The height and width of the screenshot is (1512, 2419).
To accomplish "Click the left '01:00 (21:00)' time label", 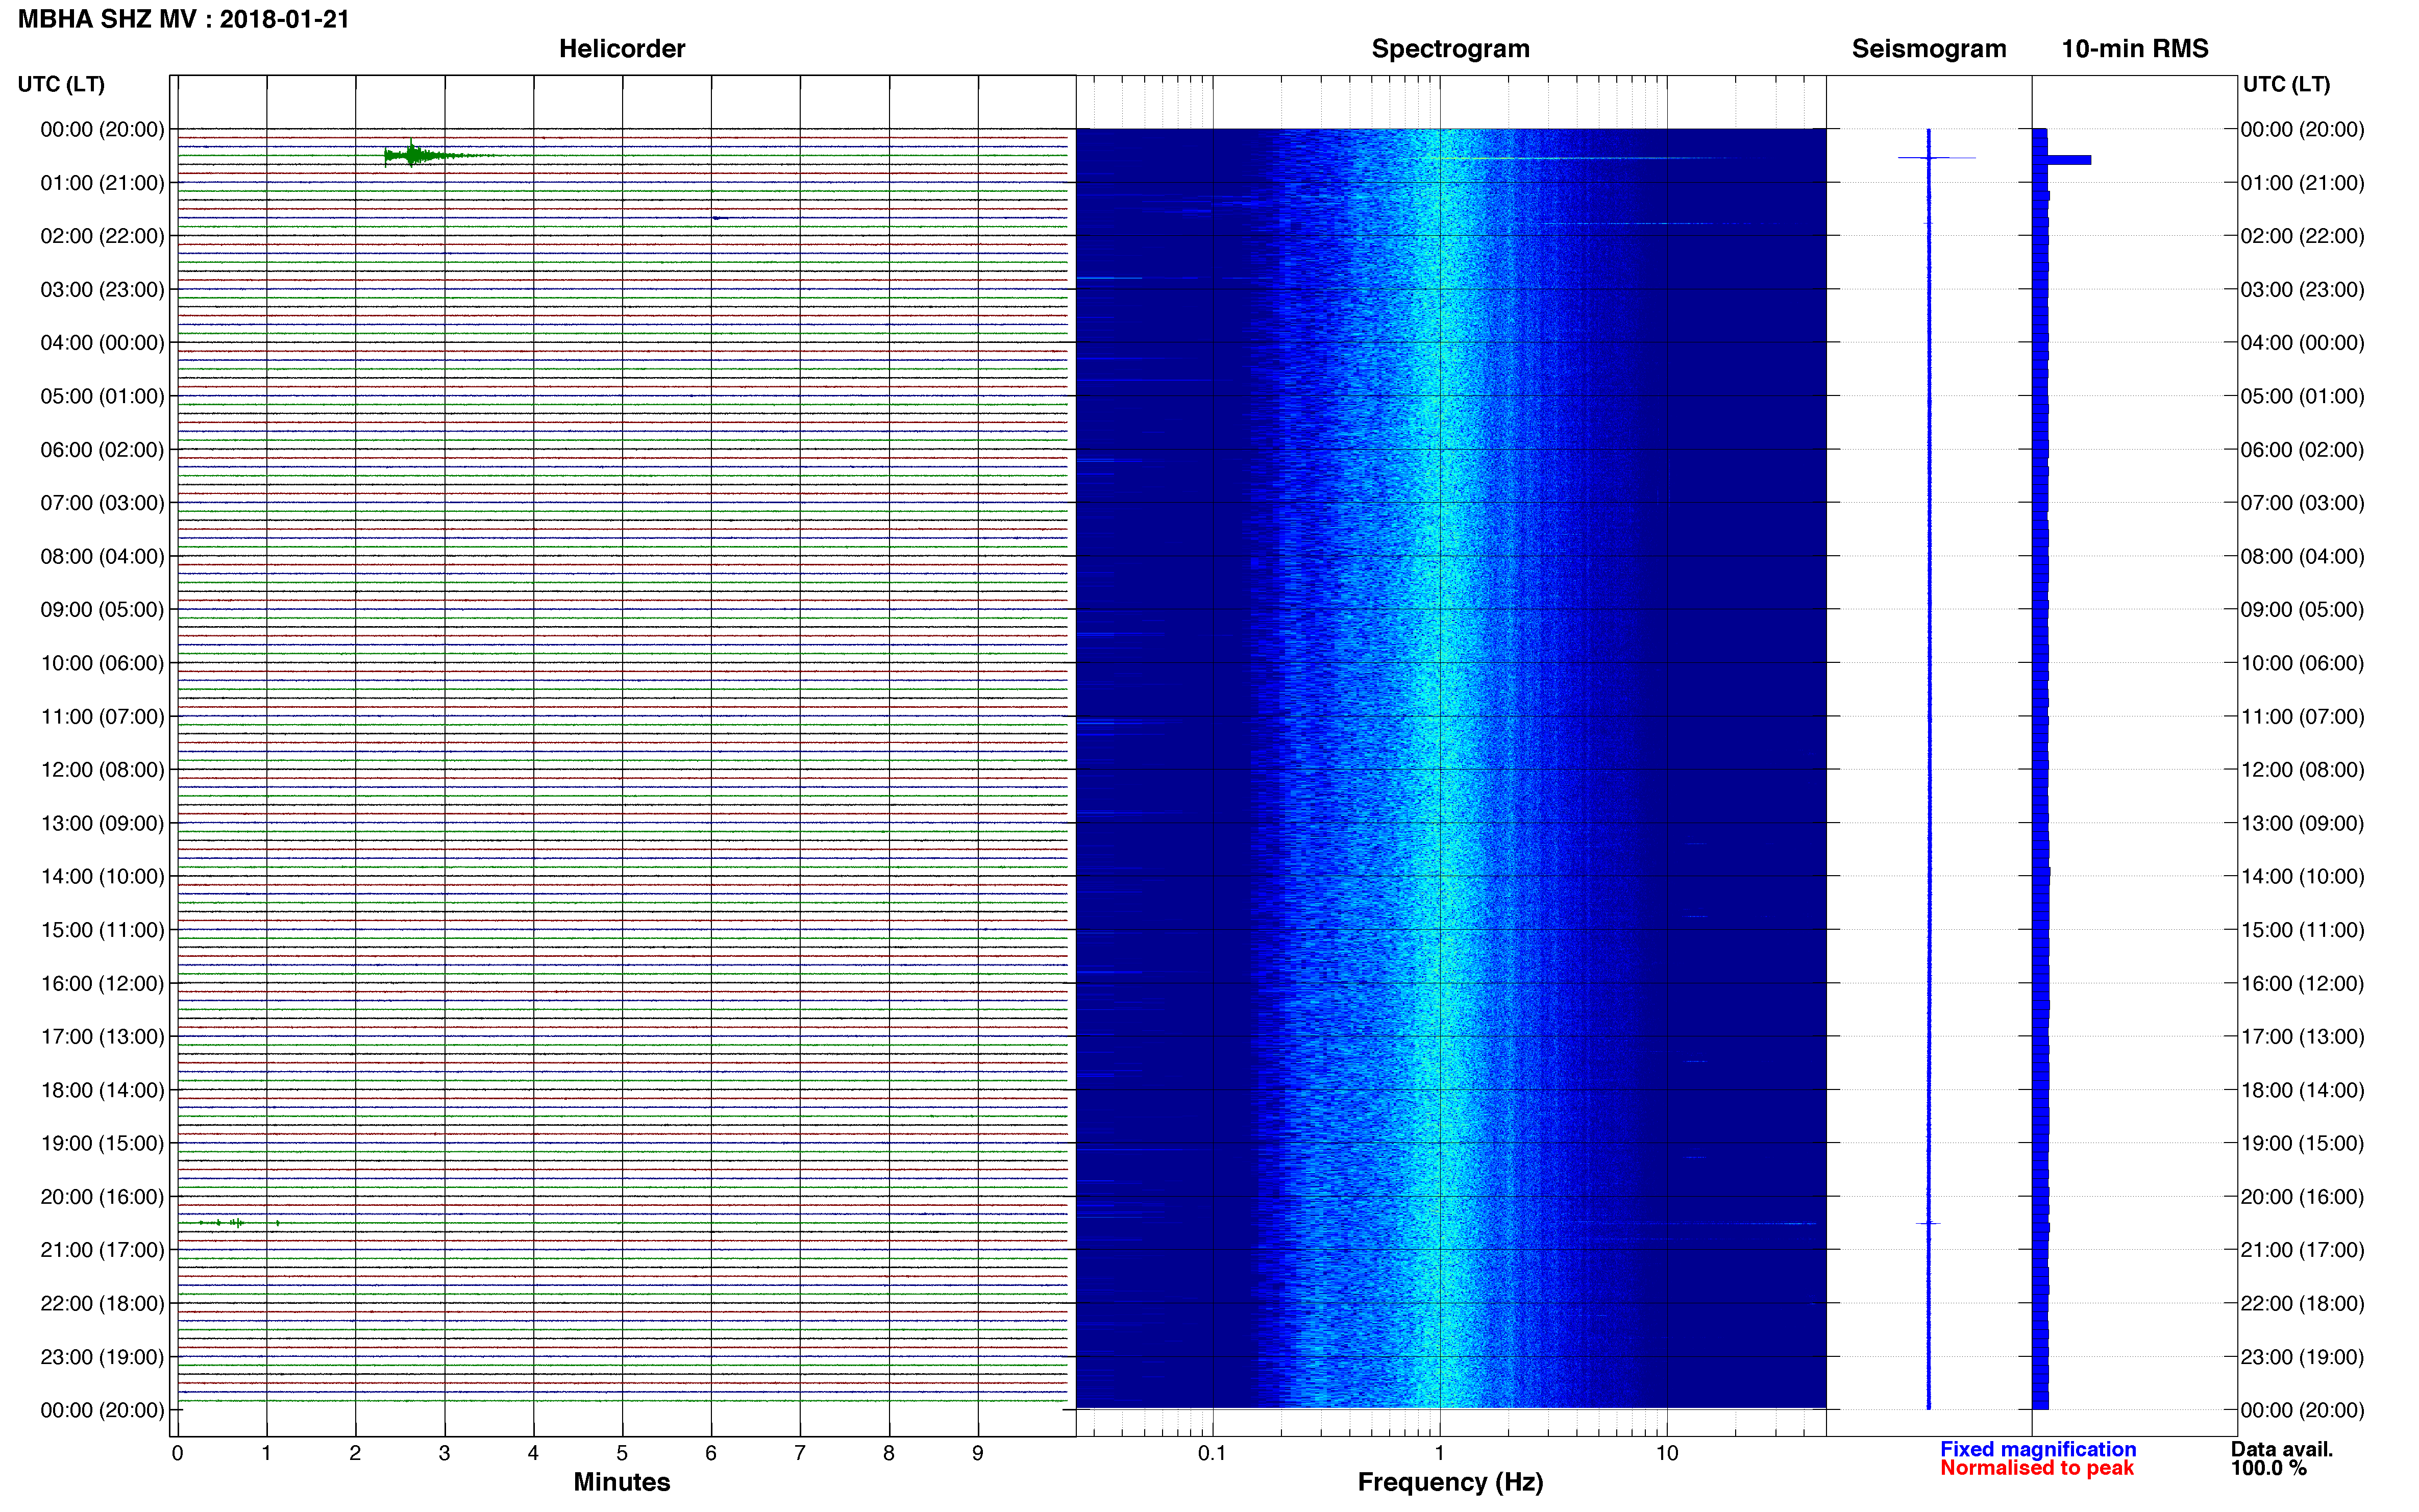I will [x=102, y=183].
